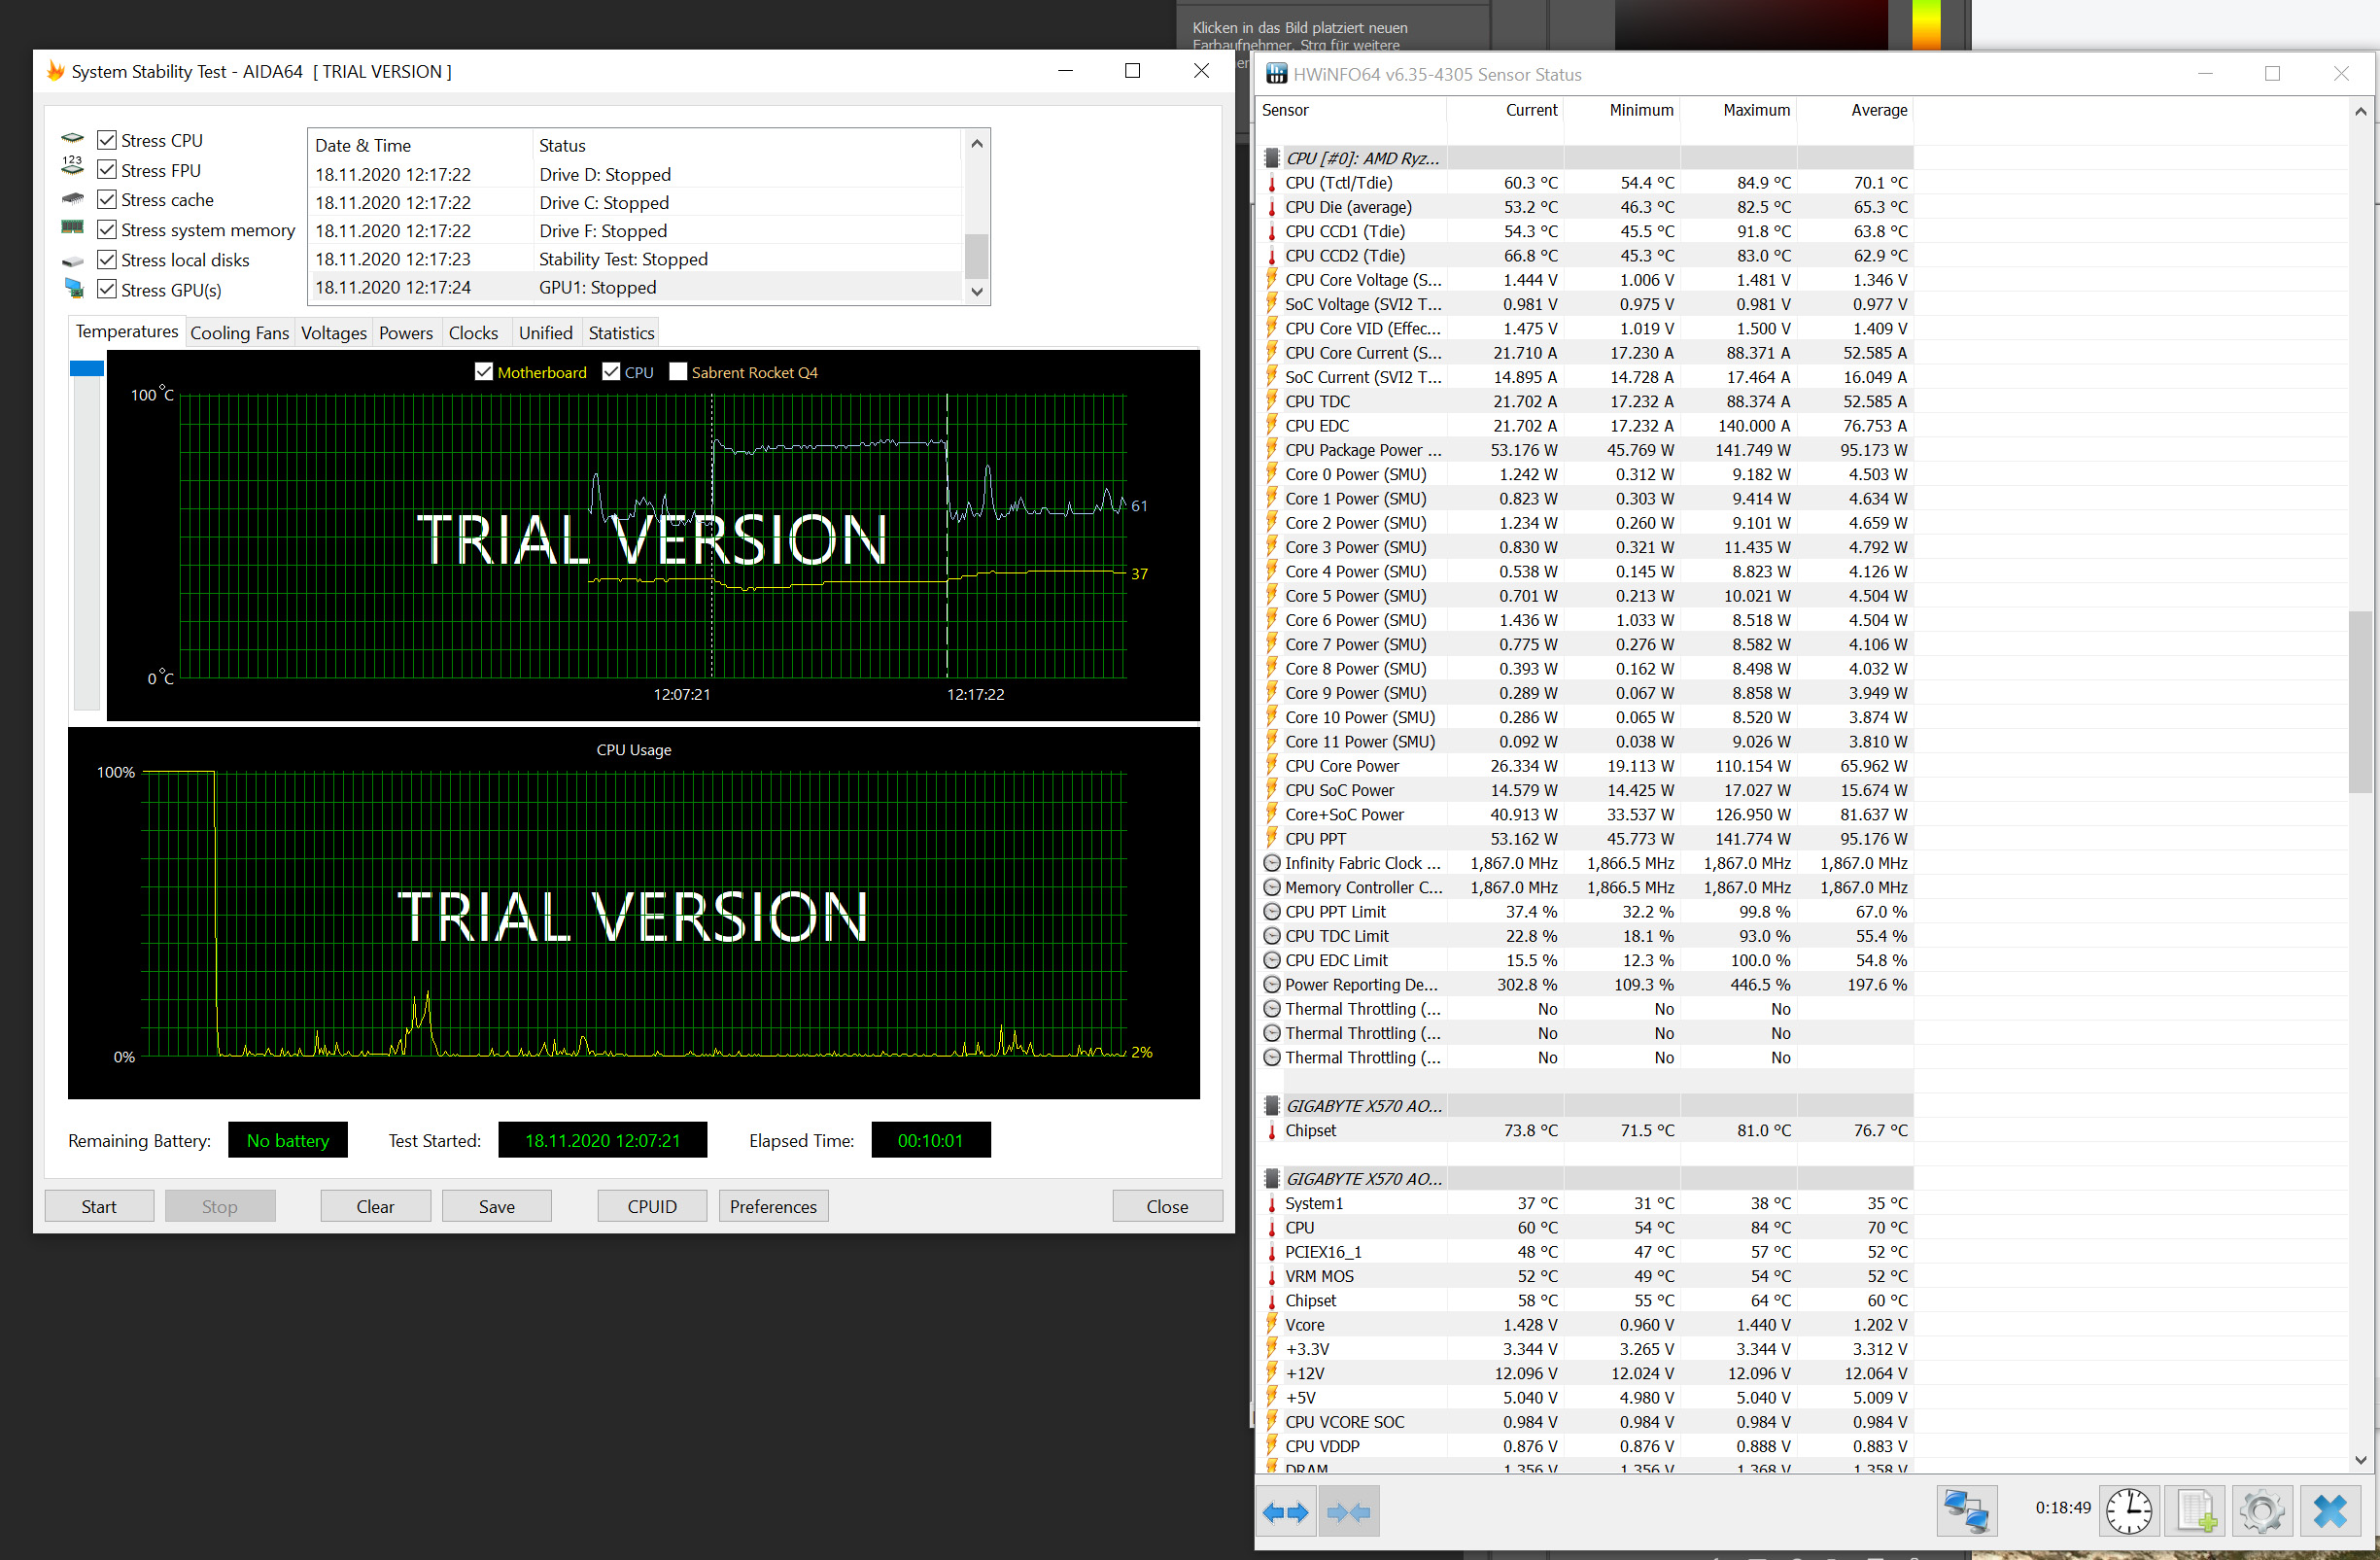This screenshot has height=1560, width=2380.
Task: Click the HWiNFO clock reset-timer icon
Action: (x=2128, y=1510)
